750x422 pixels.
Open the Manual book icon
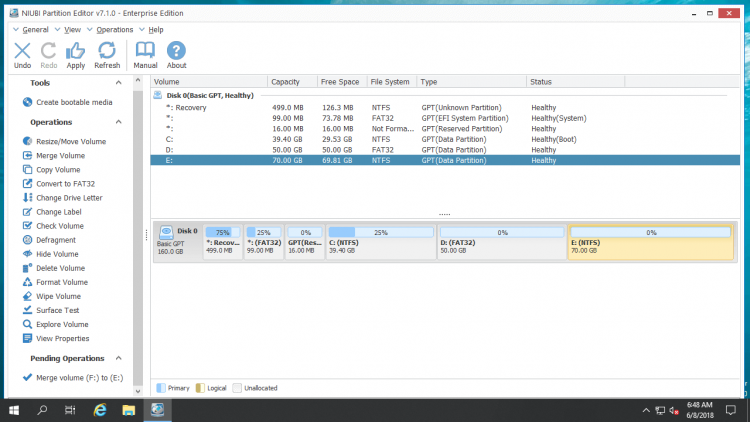pos(145,55)
